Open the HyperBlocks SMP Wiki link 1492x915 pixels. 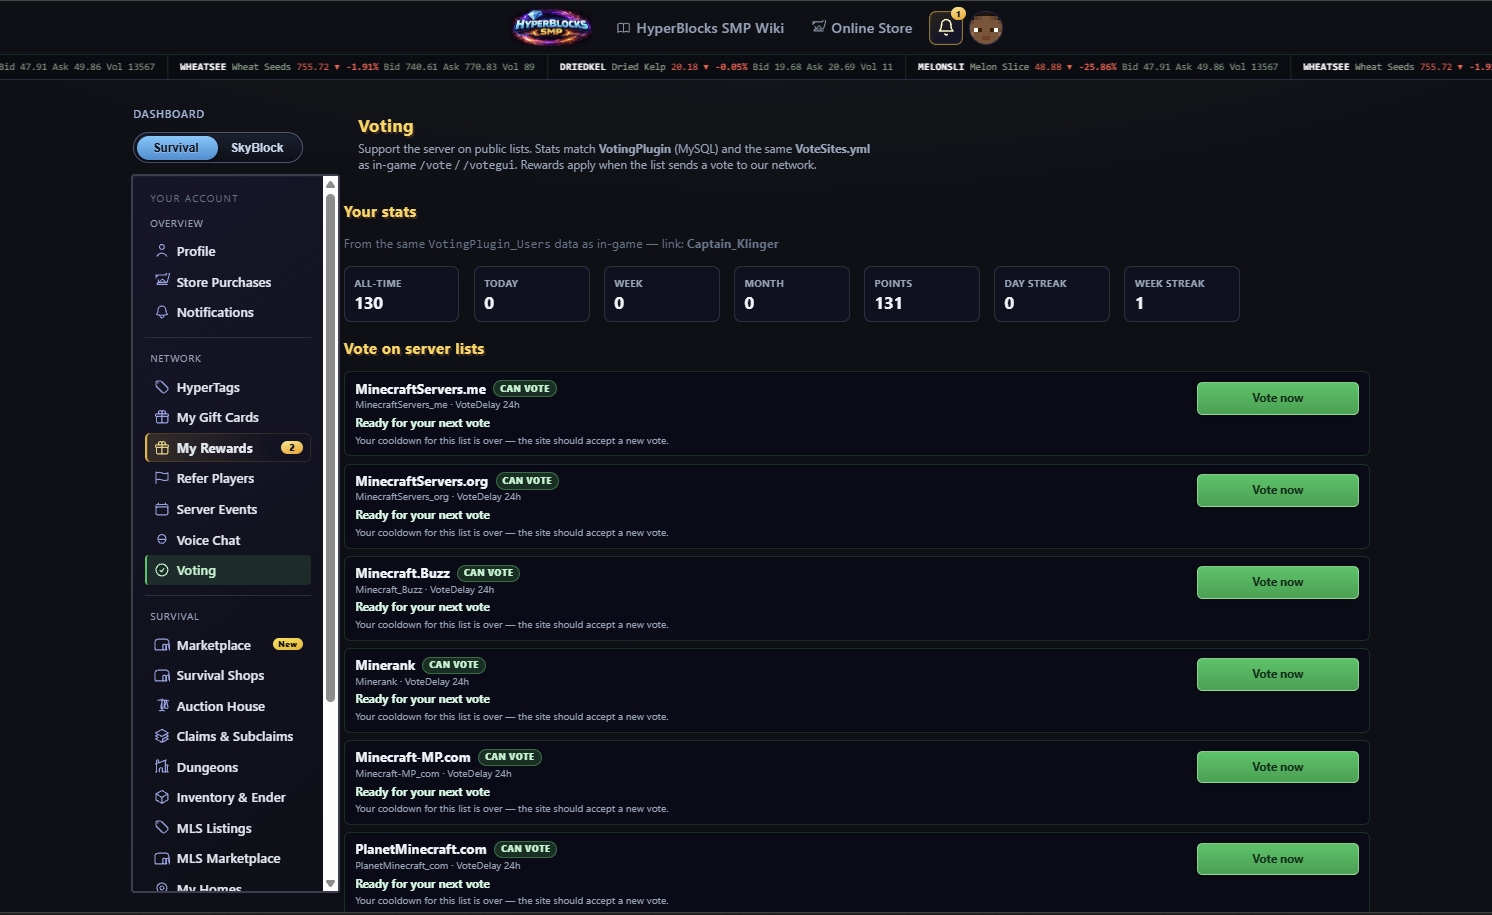click(x=700, y=28)
